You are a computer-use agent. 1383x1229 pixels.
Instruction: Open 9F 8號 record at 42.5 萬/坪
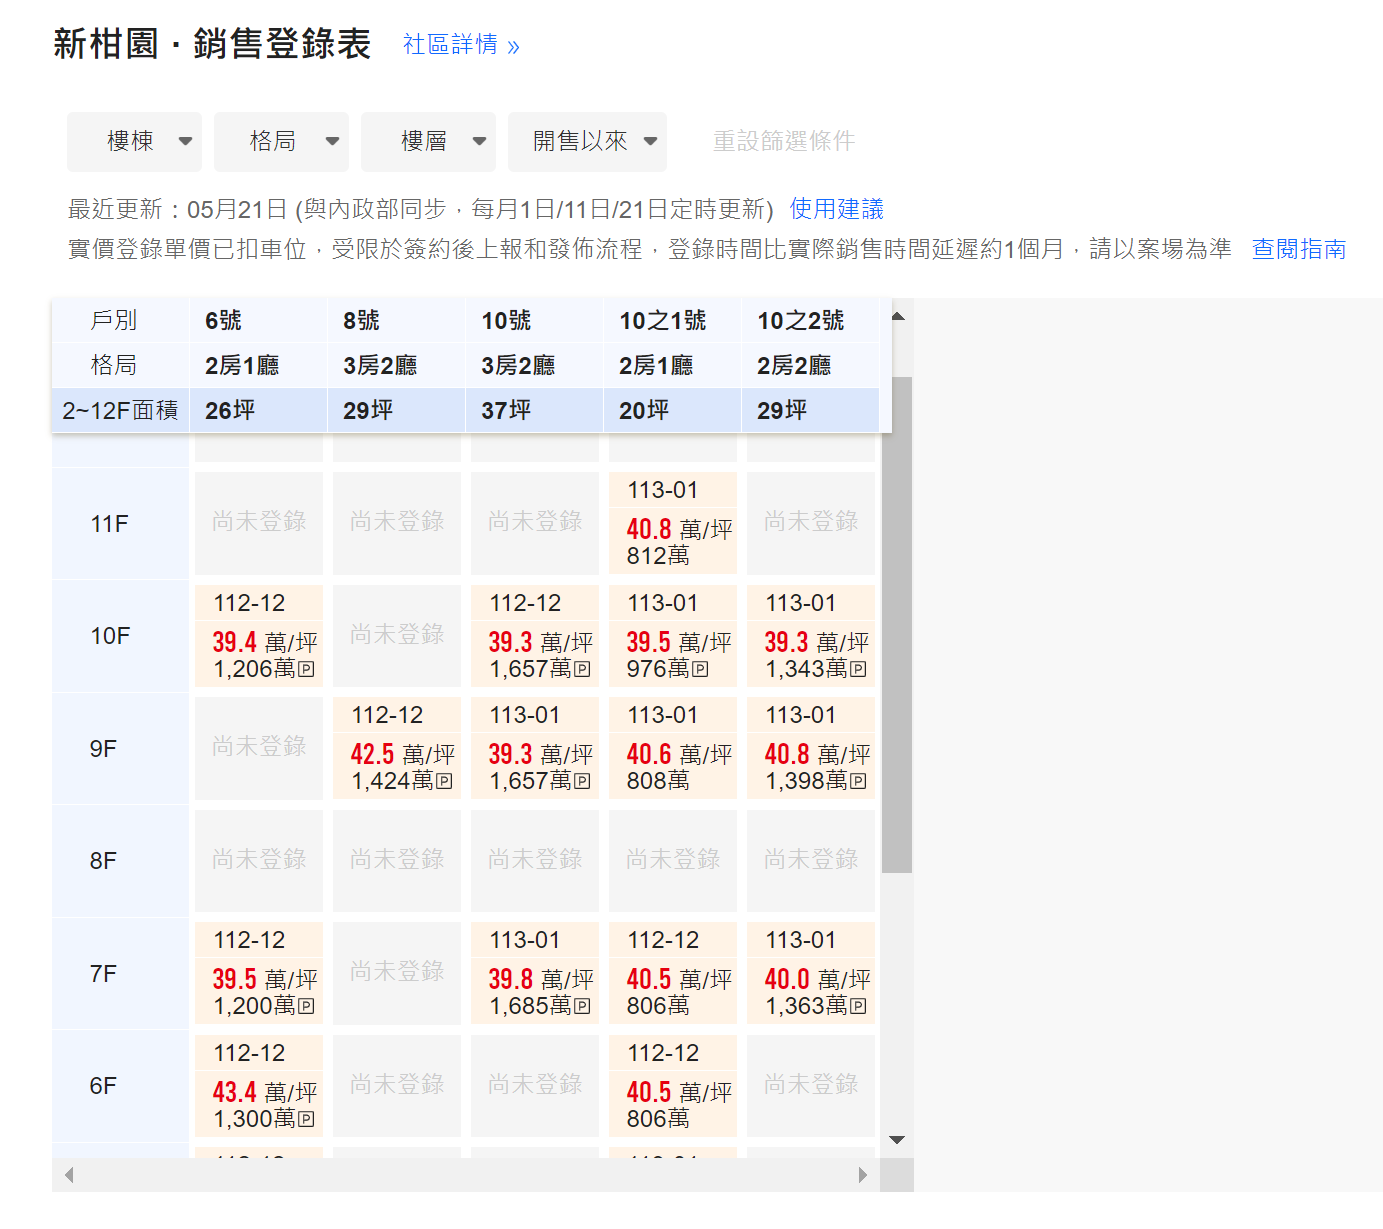(397, 748)
